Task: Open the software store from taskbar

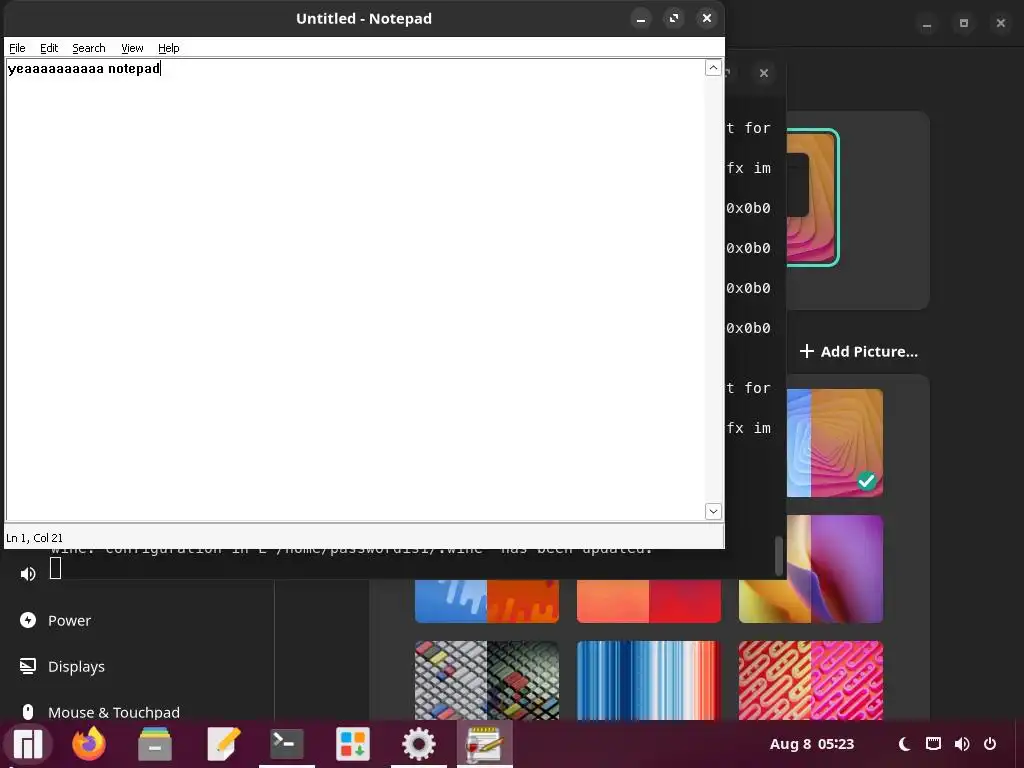Action: [353, 744]
